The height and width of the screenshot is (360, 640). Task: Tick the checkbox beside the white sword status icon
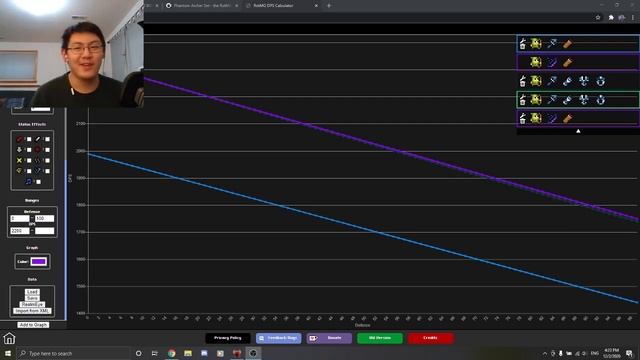coord(47,139)
